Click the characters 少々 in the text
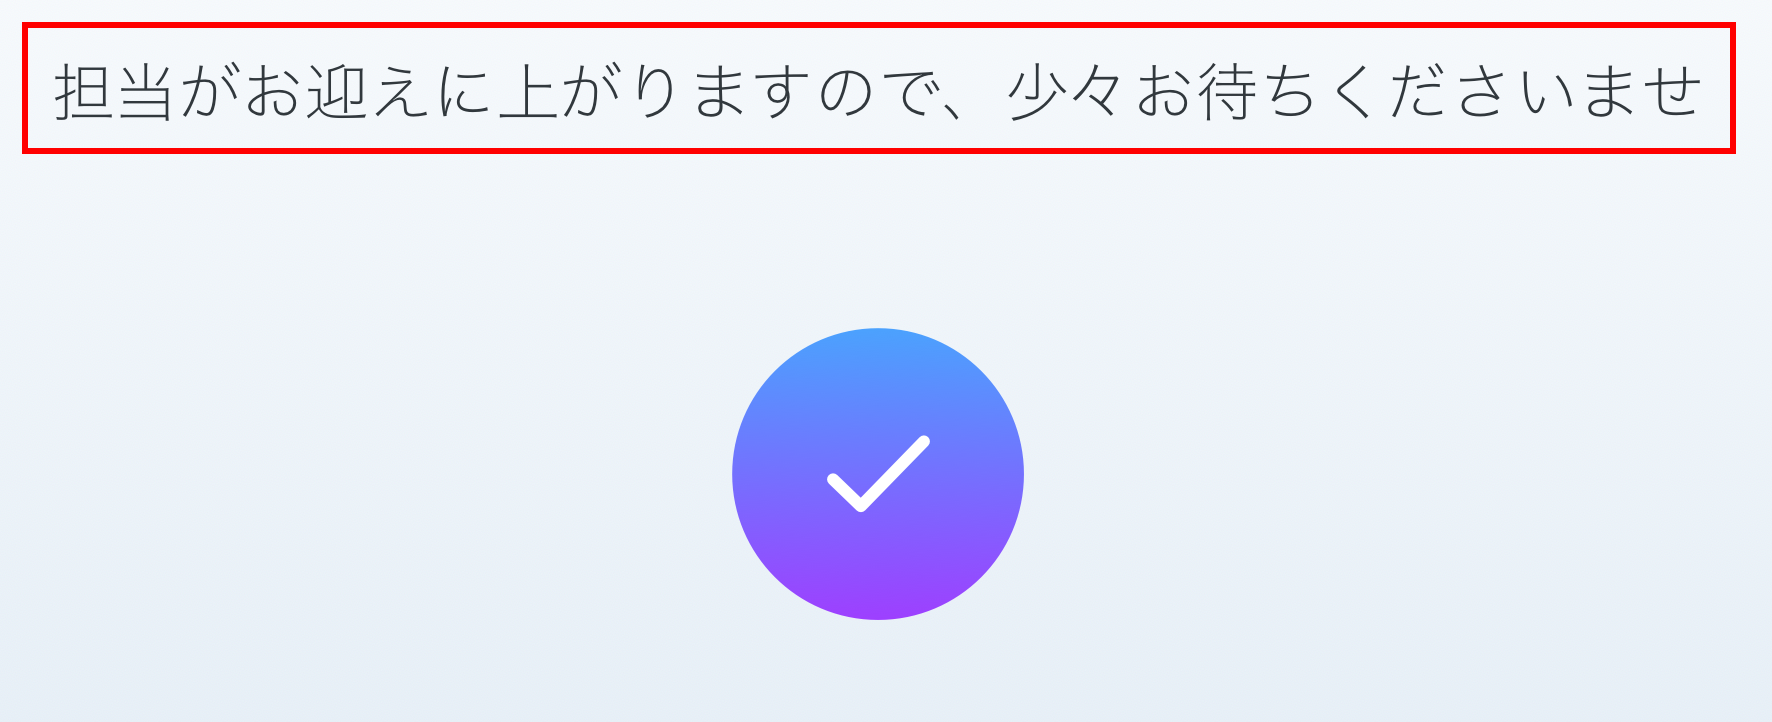Image resolution: width=1772 pixels, height=722 pixels. tap(1067, 91)
